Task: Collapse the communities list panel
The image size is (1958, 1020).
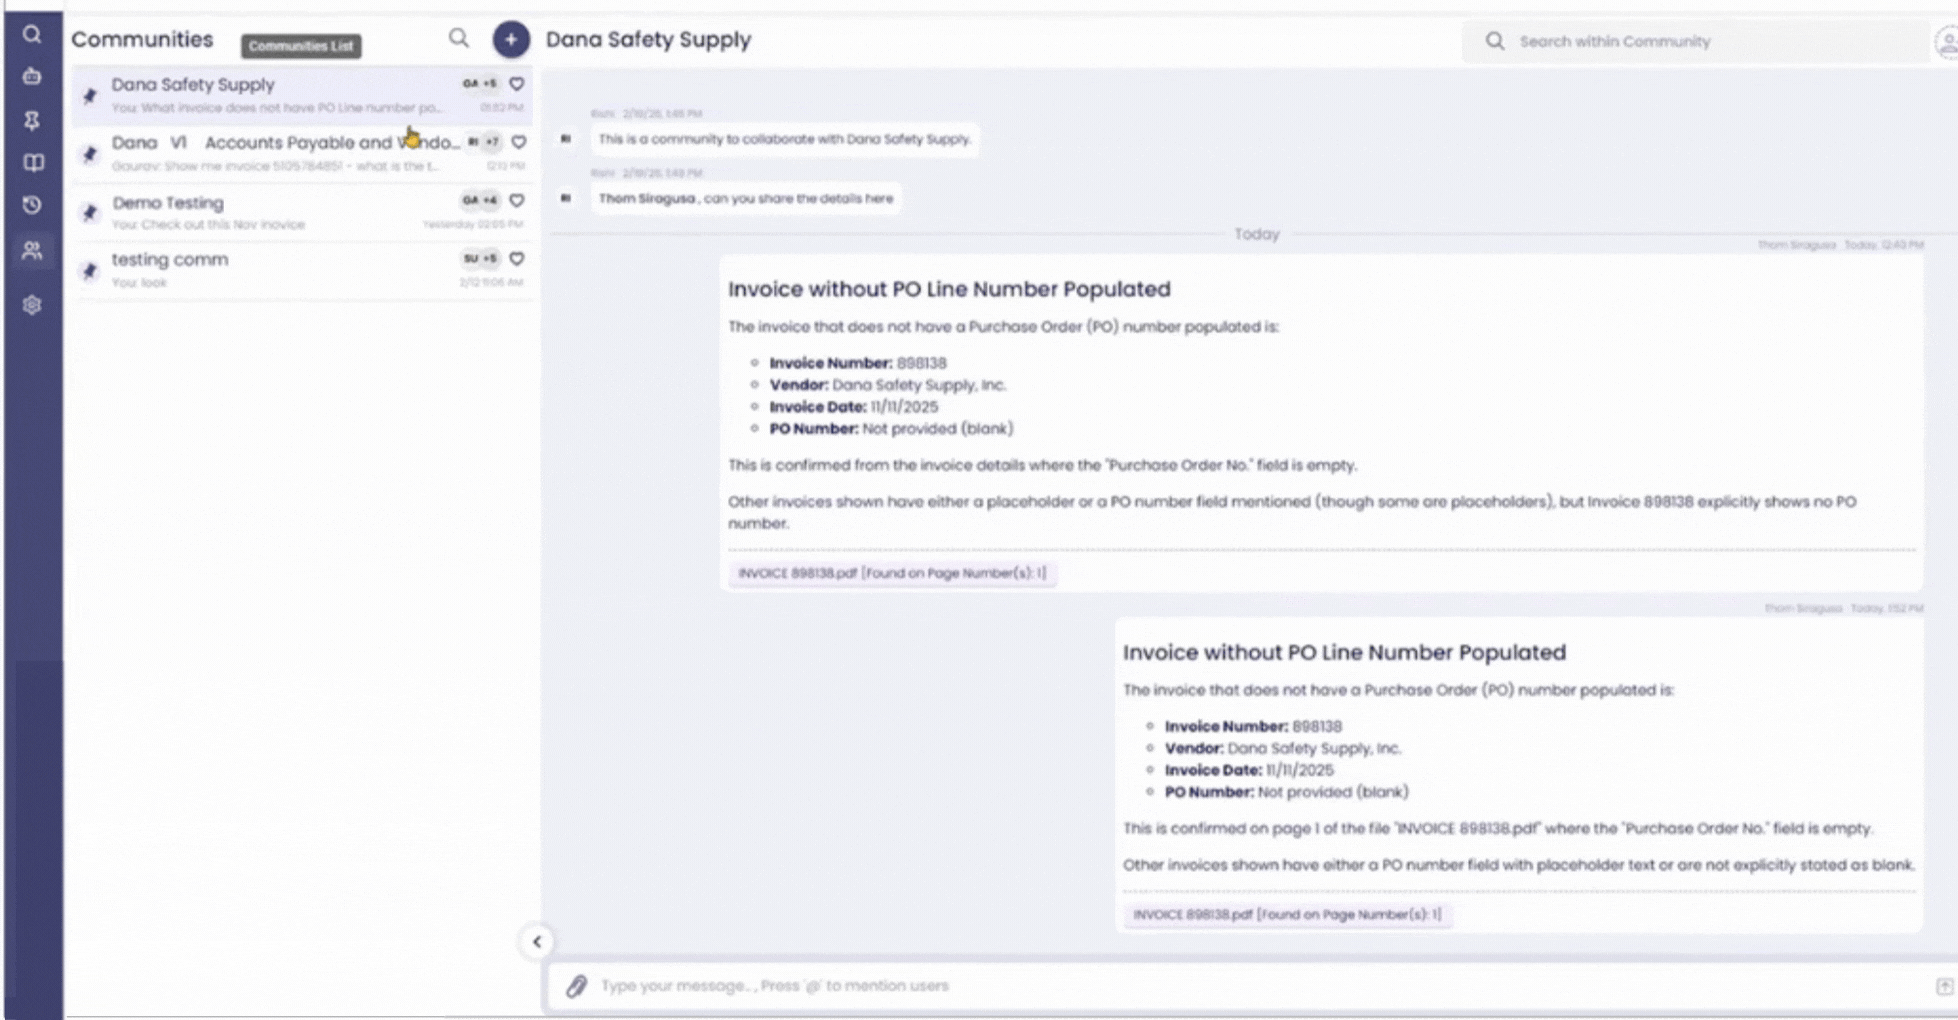Action: [x=537, y=942]
